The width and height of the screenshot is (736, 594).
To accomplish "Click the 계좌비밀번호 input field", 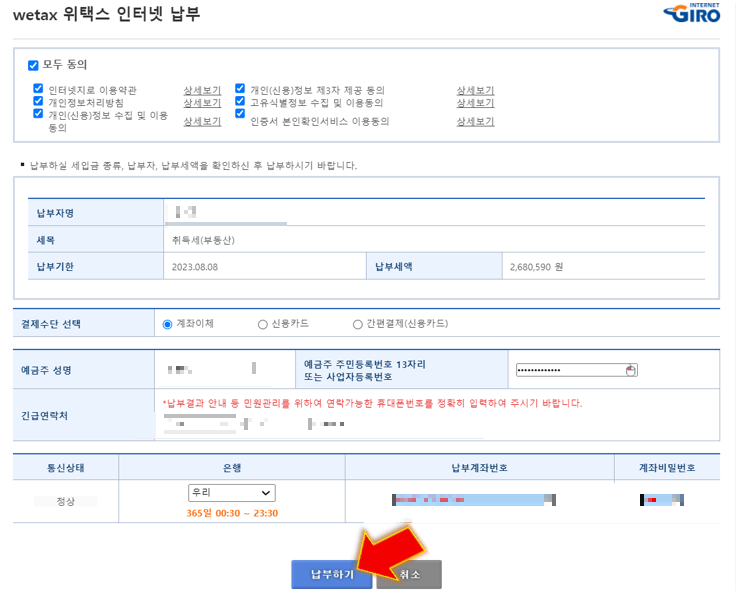I will 661,500.
